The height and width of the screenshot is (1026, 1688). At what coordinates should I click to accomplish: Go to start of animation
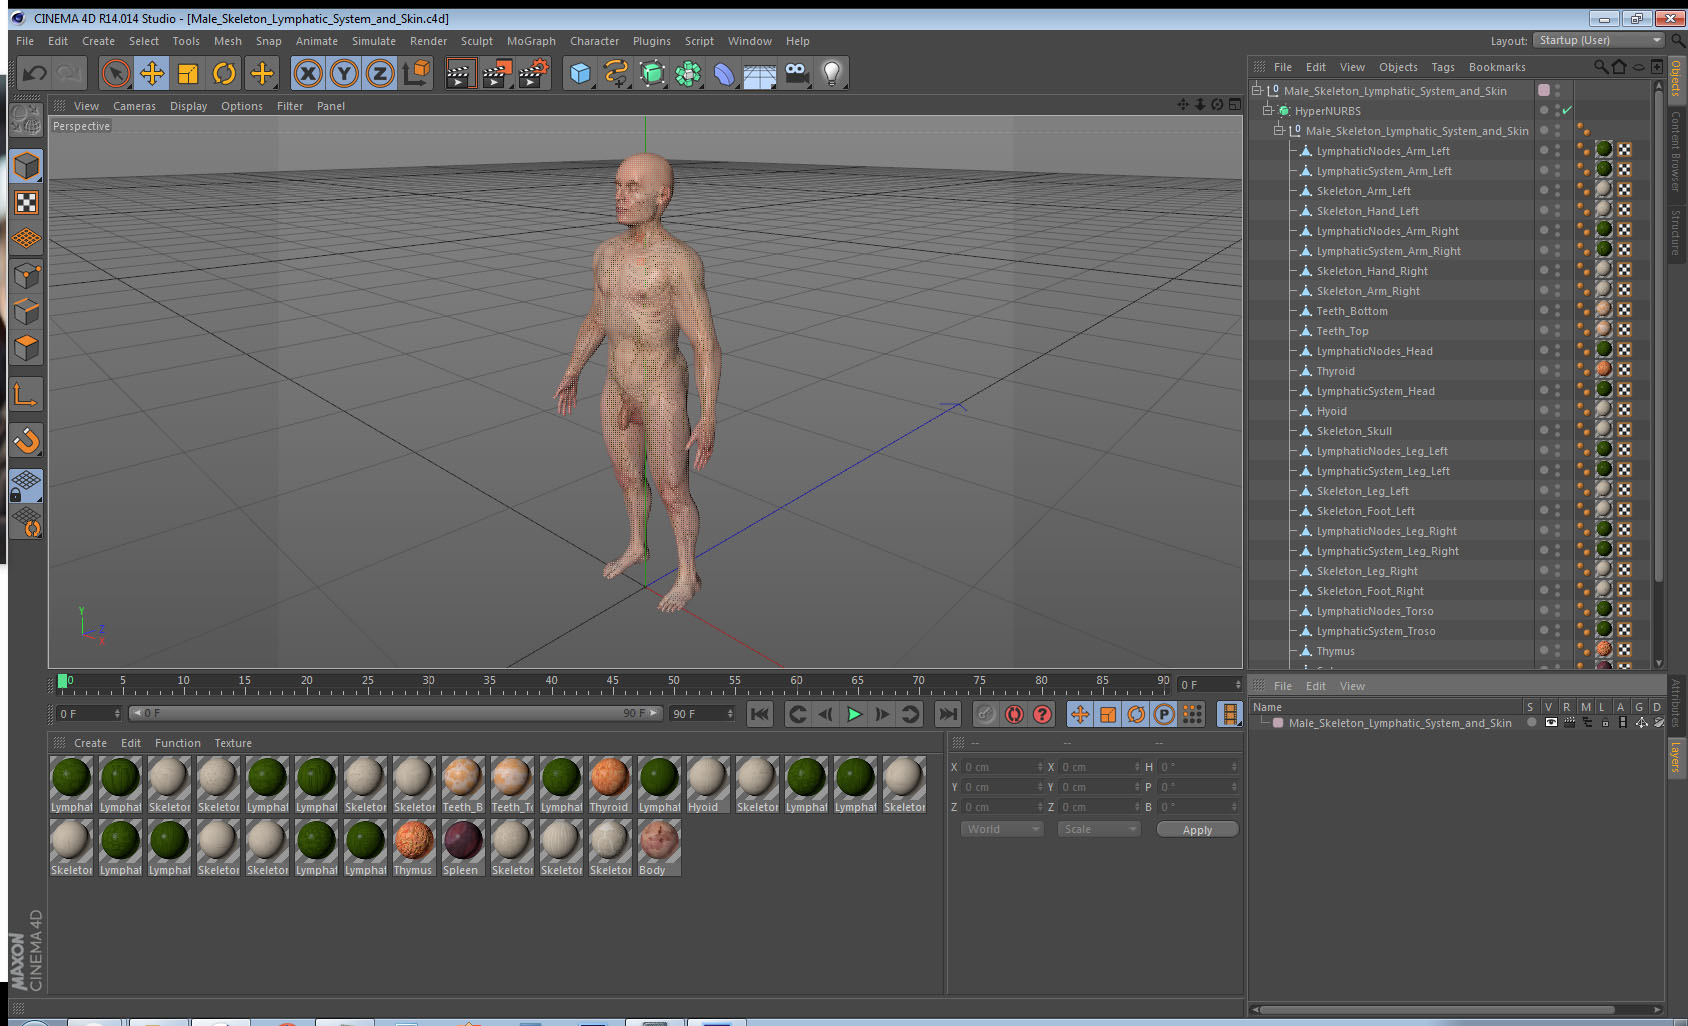760,714
